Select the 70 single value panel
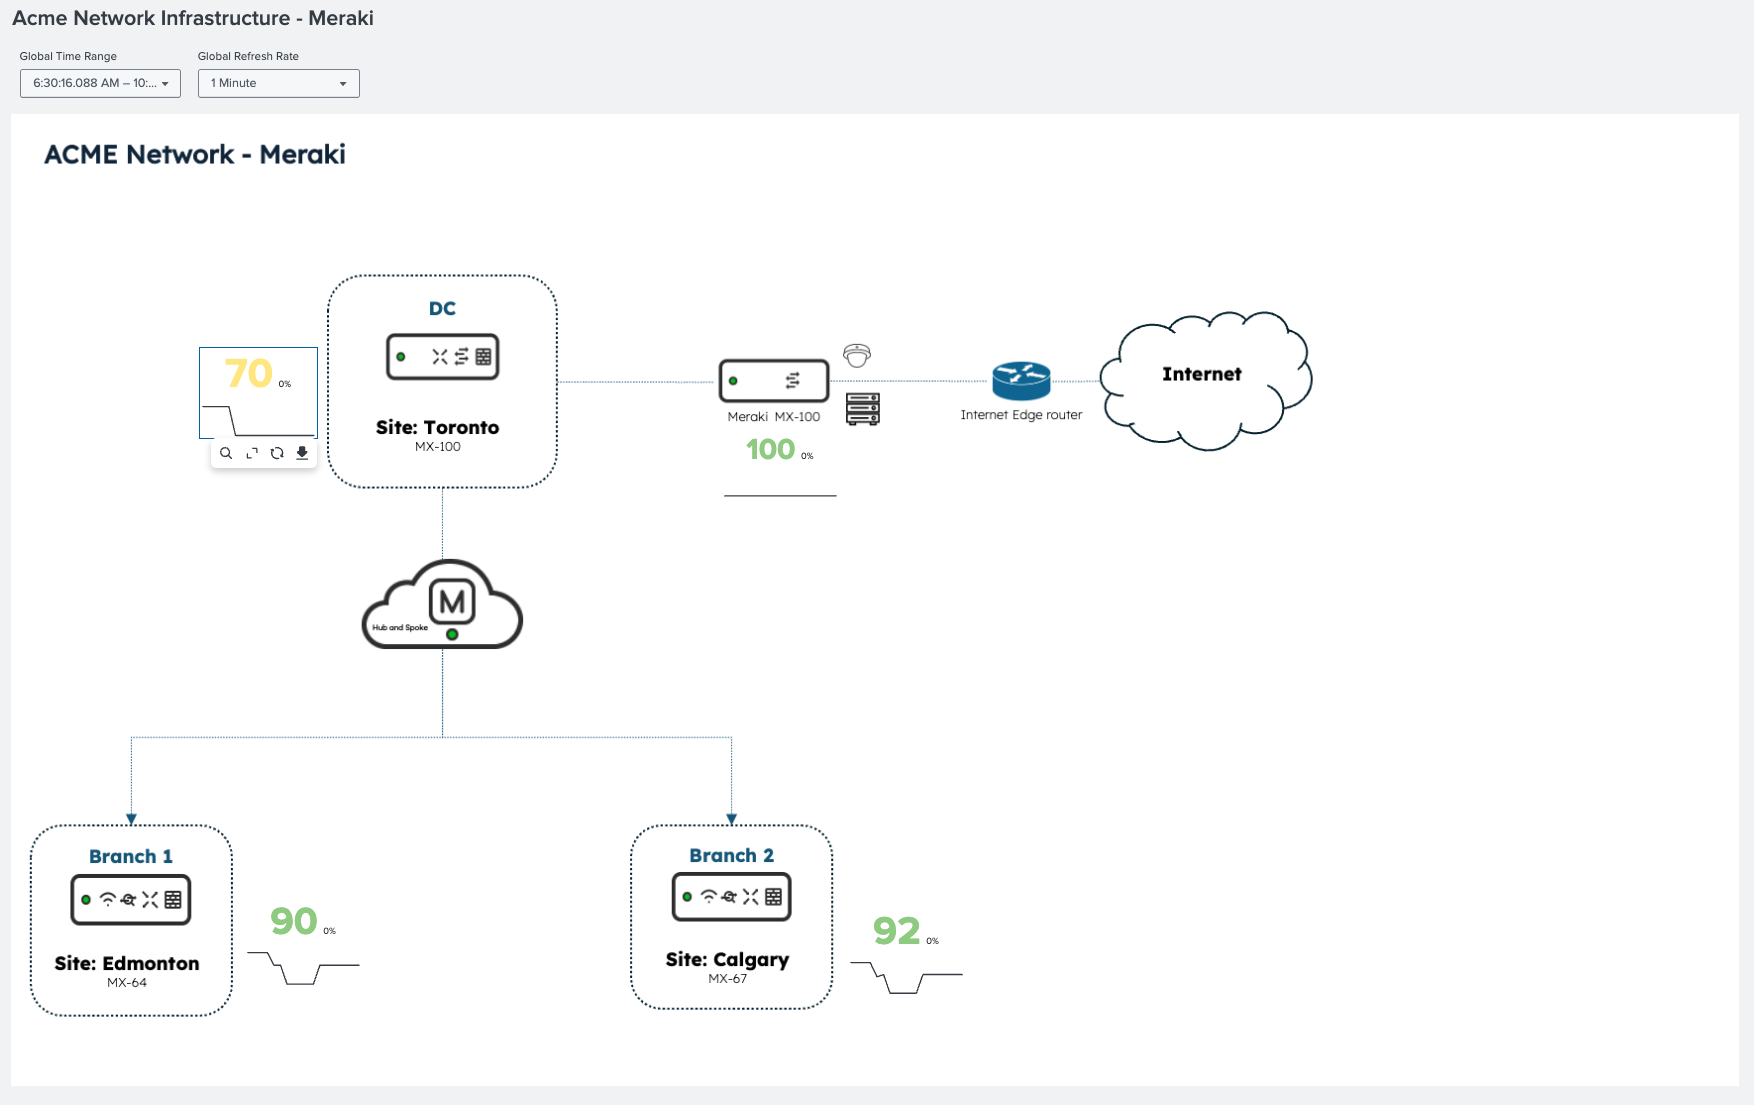Screen dimensions: 1754x1105 pyautogui.click(x=258, y=392)
